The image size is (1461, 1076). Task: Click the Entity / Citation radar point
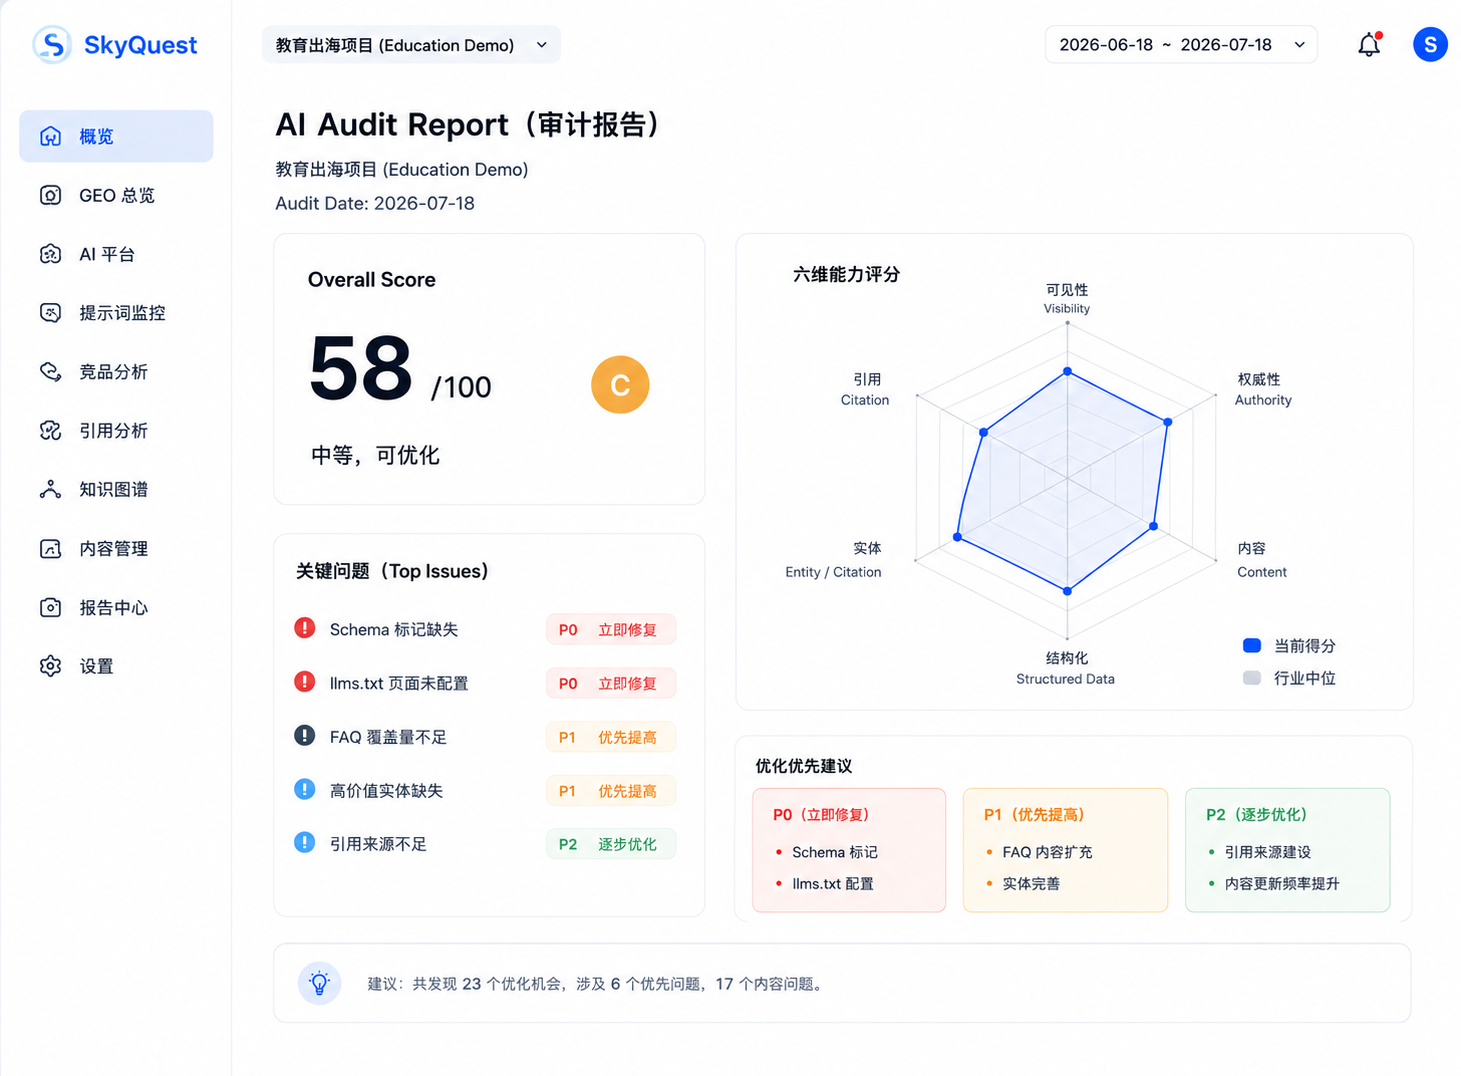tap(958, 537)
